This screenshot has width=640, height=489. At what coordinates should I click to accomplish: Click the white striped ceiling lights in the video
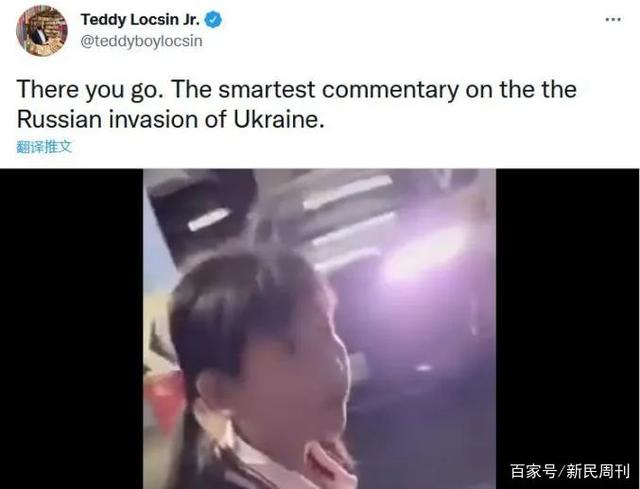(347, 216)
